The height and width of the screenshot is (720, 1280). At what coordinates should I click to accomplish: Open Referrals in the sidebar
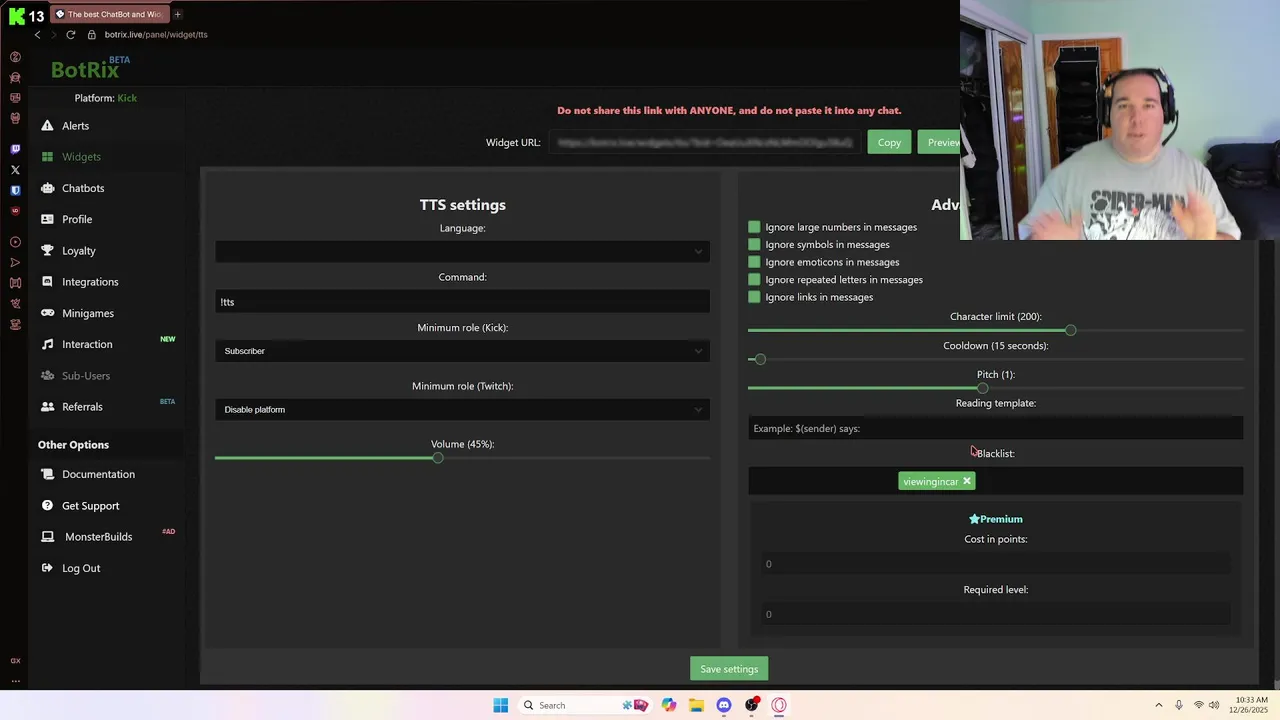(82, 407)
